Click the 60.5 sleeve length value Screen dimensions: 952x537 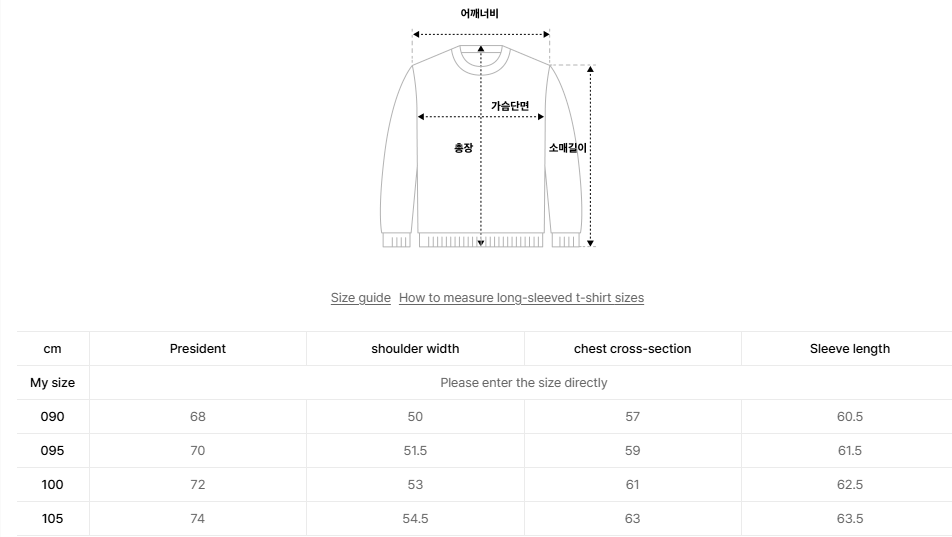[x=849, y=417]
